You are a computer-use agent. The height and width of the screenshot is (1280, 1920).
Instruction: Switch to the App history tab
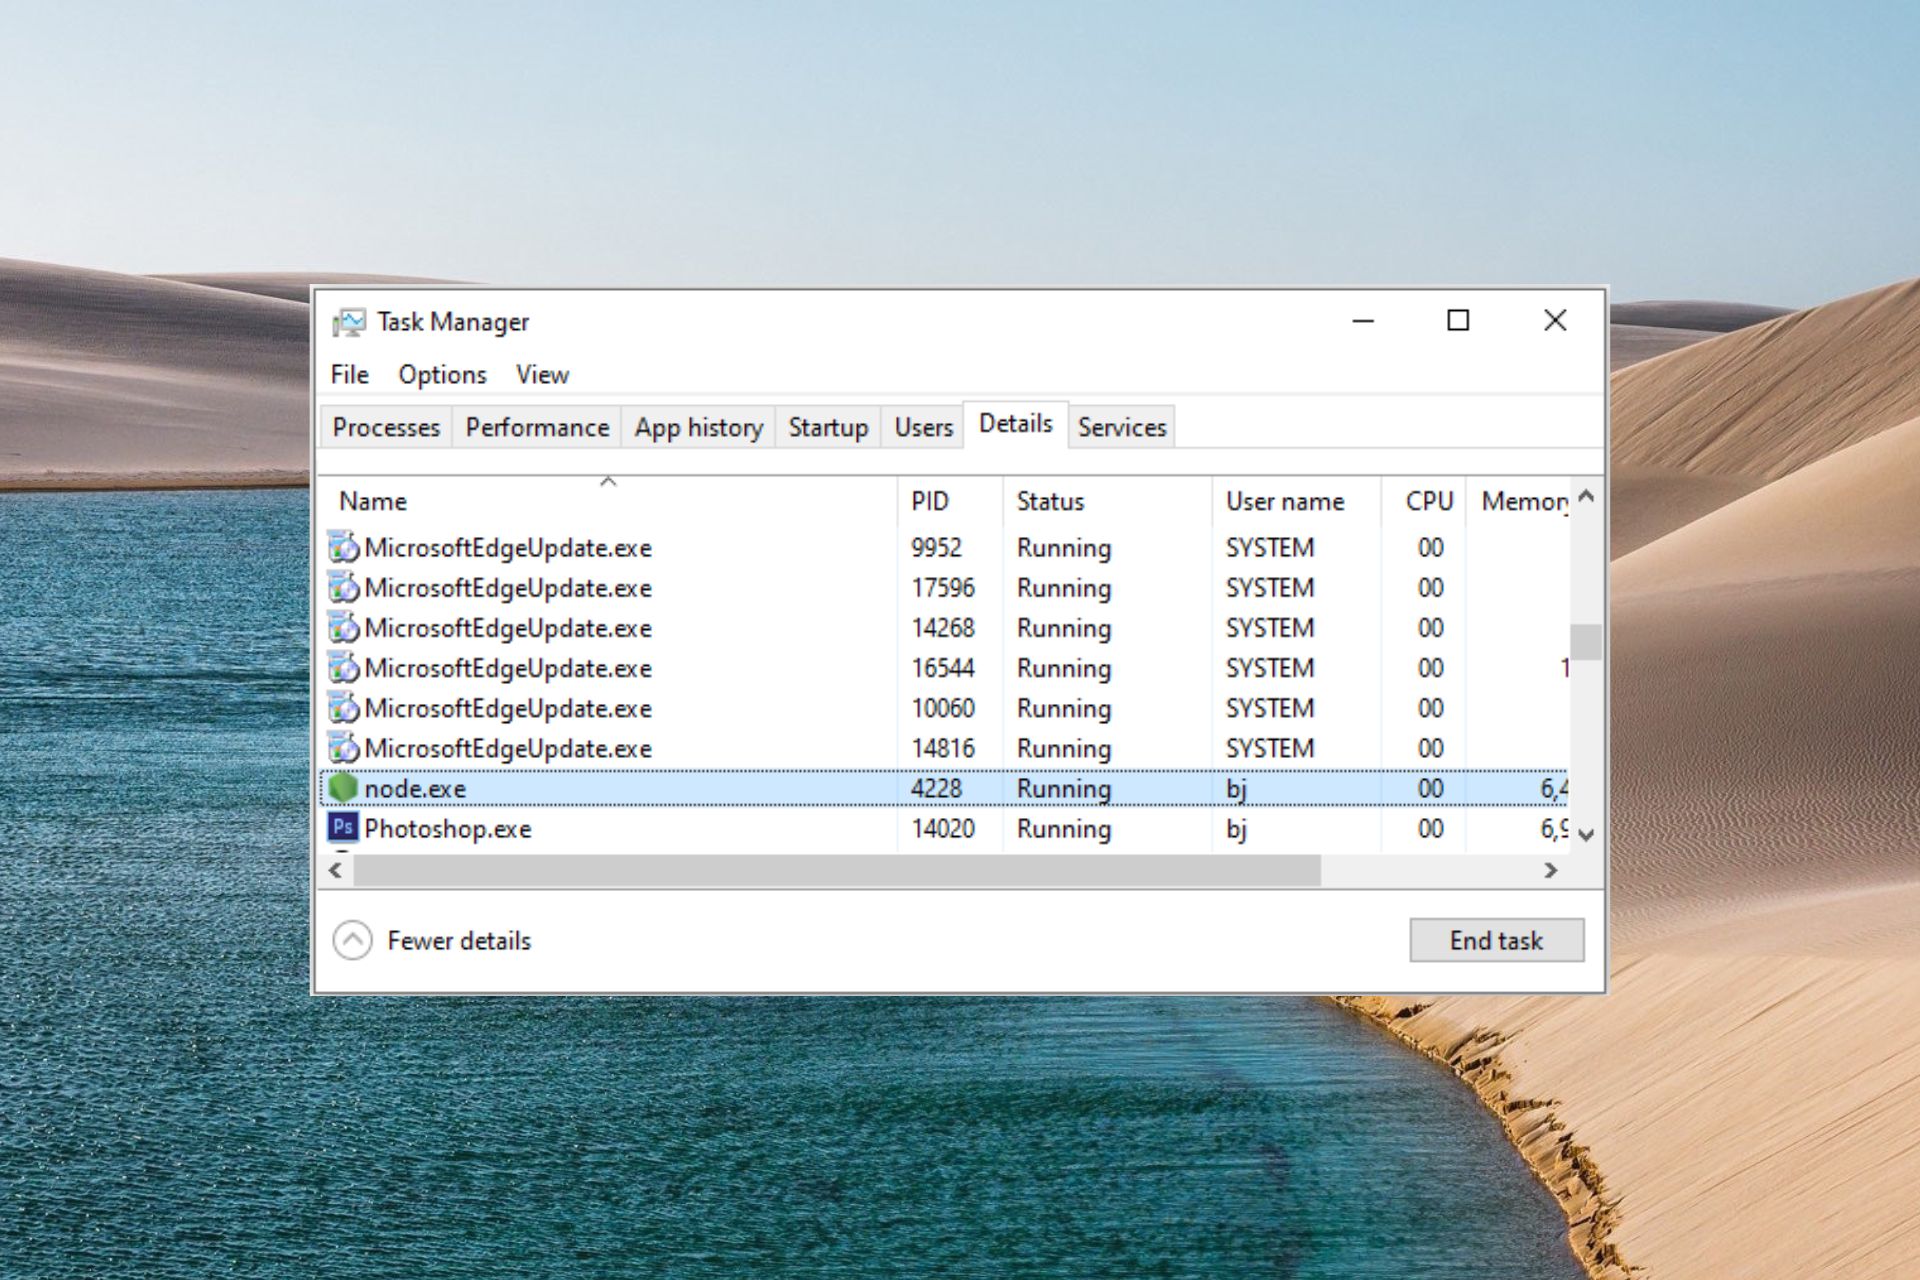698,428
